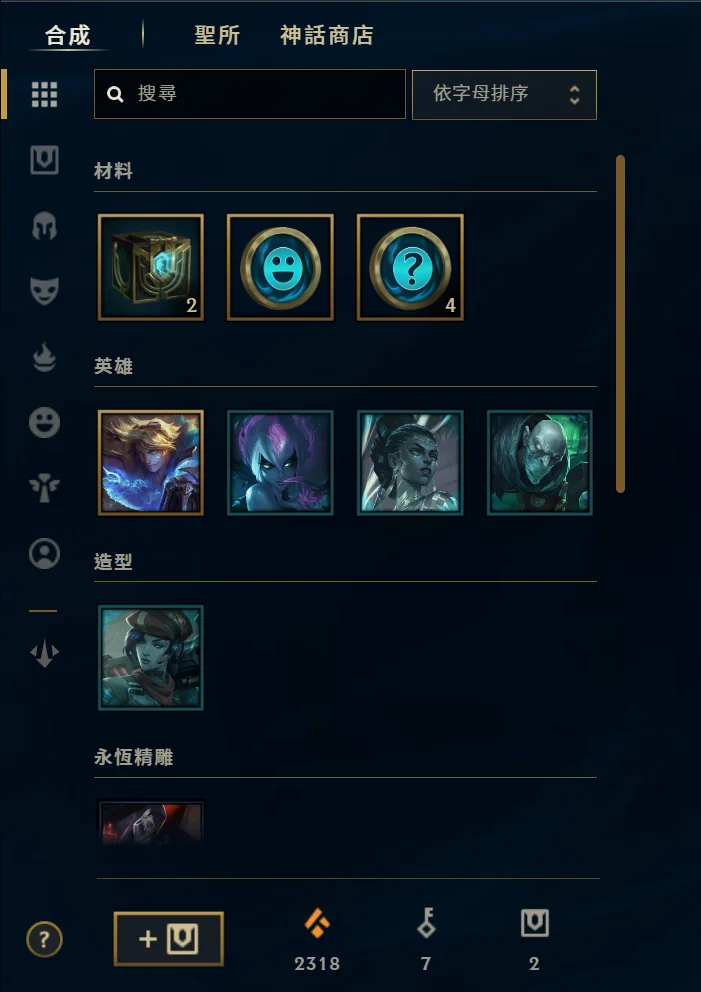Filter by the flame icon in sidebar
The height and width of the screenshot is (992, 701).
coord(44,359)
